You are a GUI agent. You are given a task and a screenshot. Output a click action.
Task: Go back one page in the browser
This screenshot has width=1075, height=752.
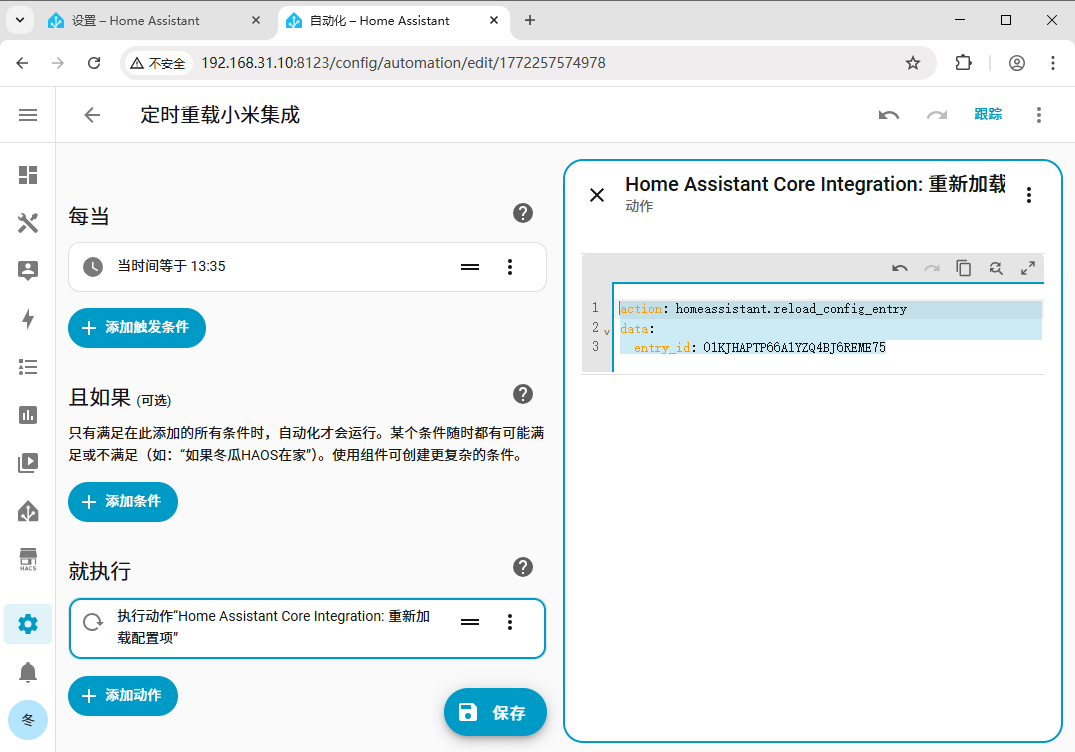(x=23, y=63)
